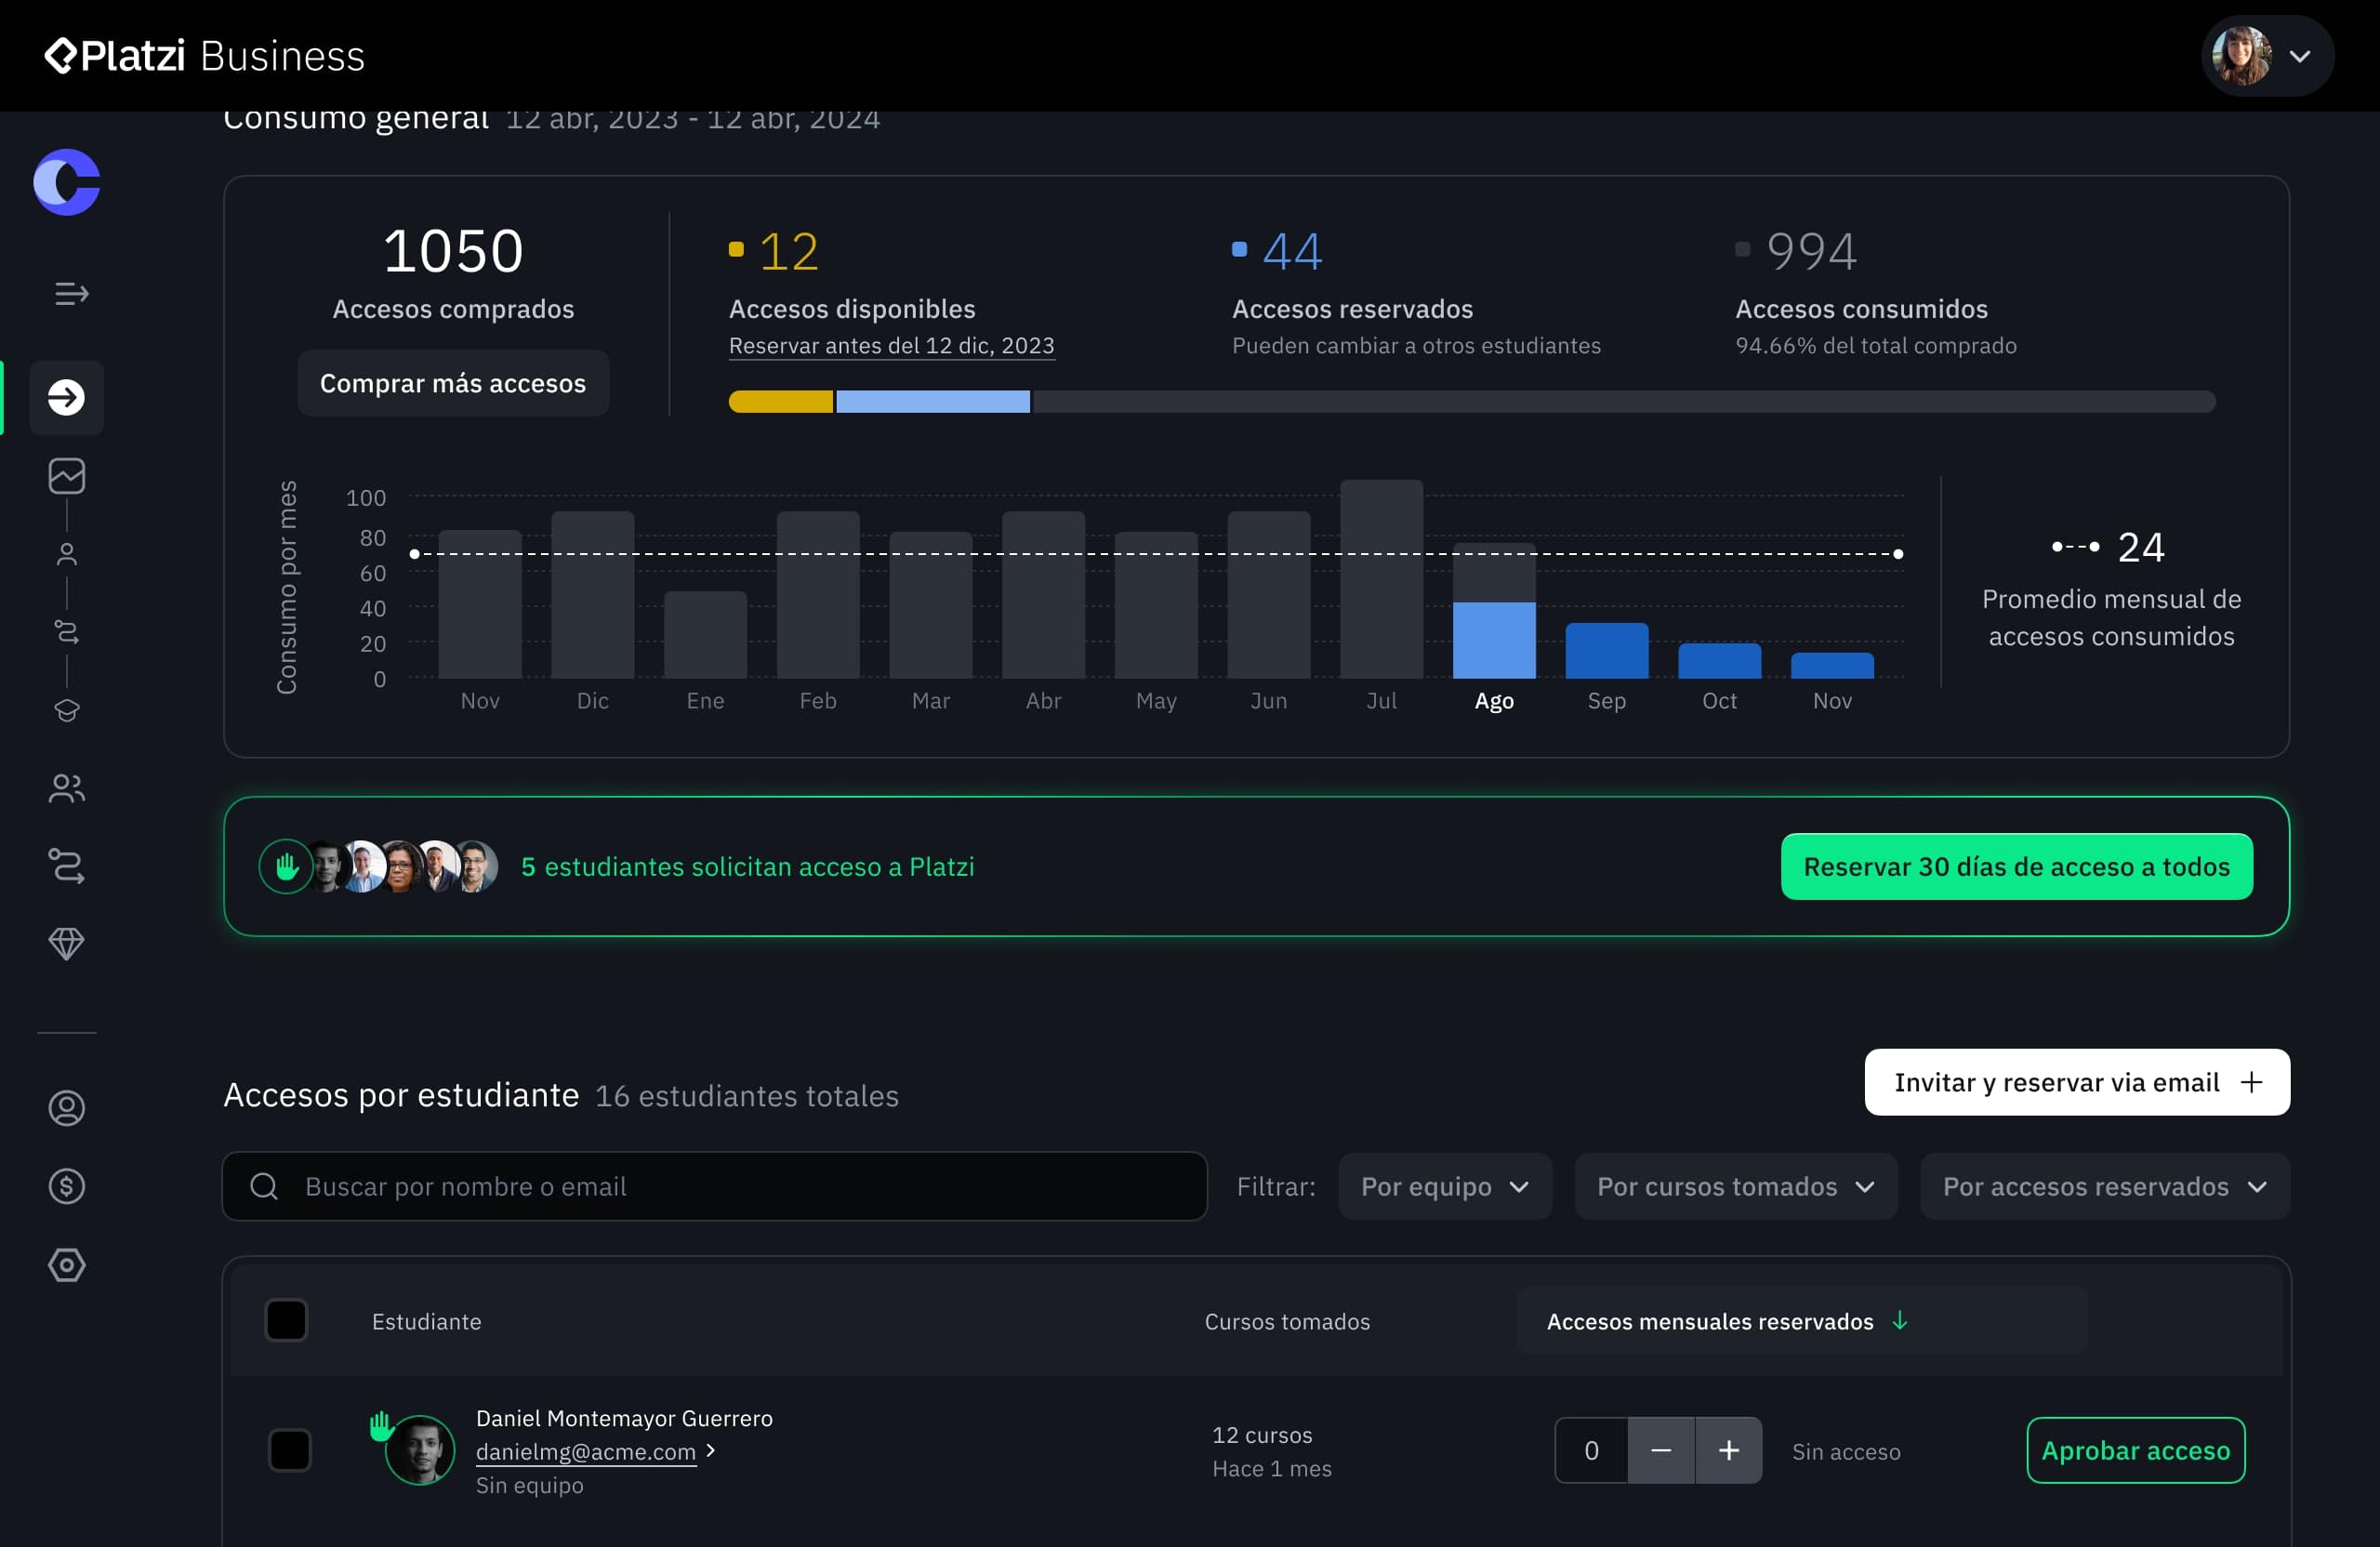This screenshot has width=2380, height=1547.
Task: Check Daniel Montemayor Guerrero's row checkbox
Action: pyautogui.click(x=290, y=1451)
